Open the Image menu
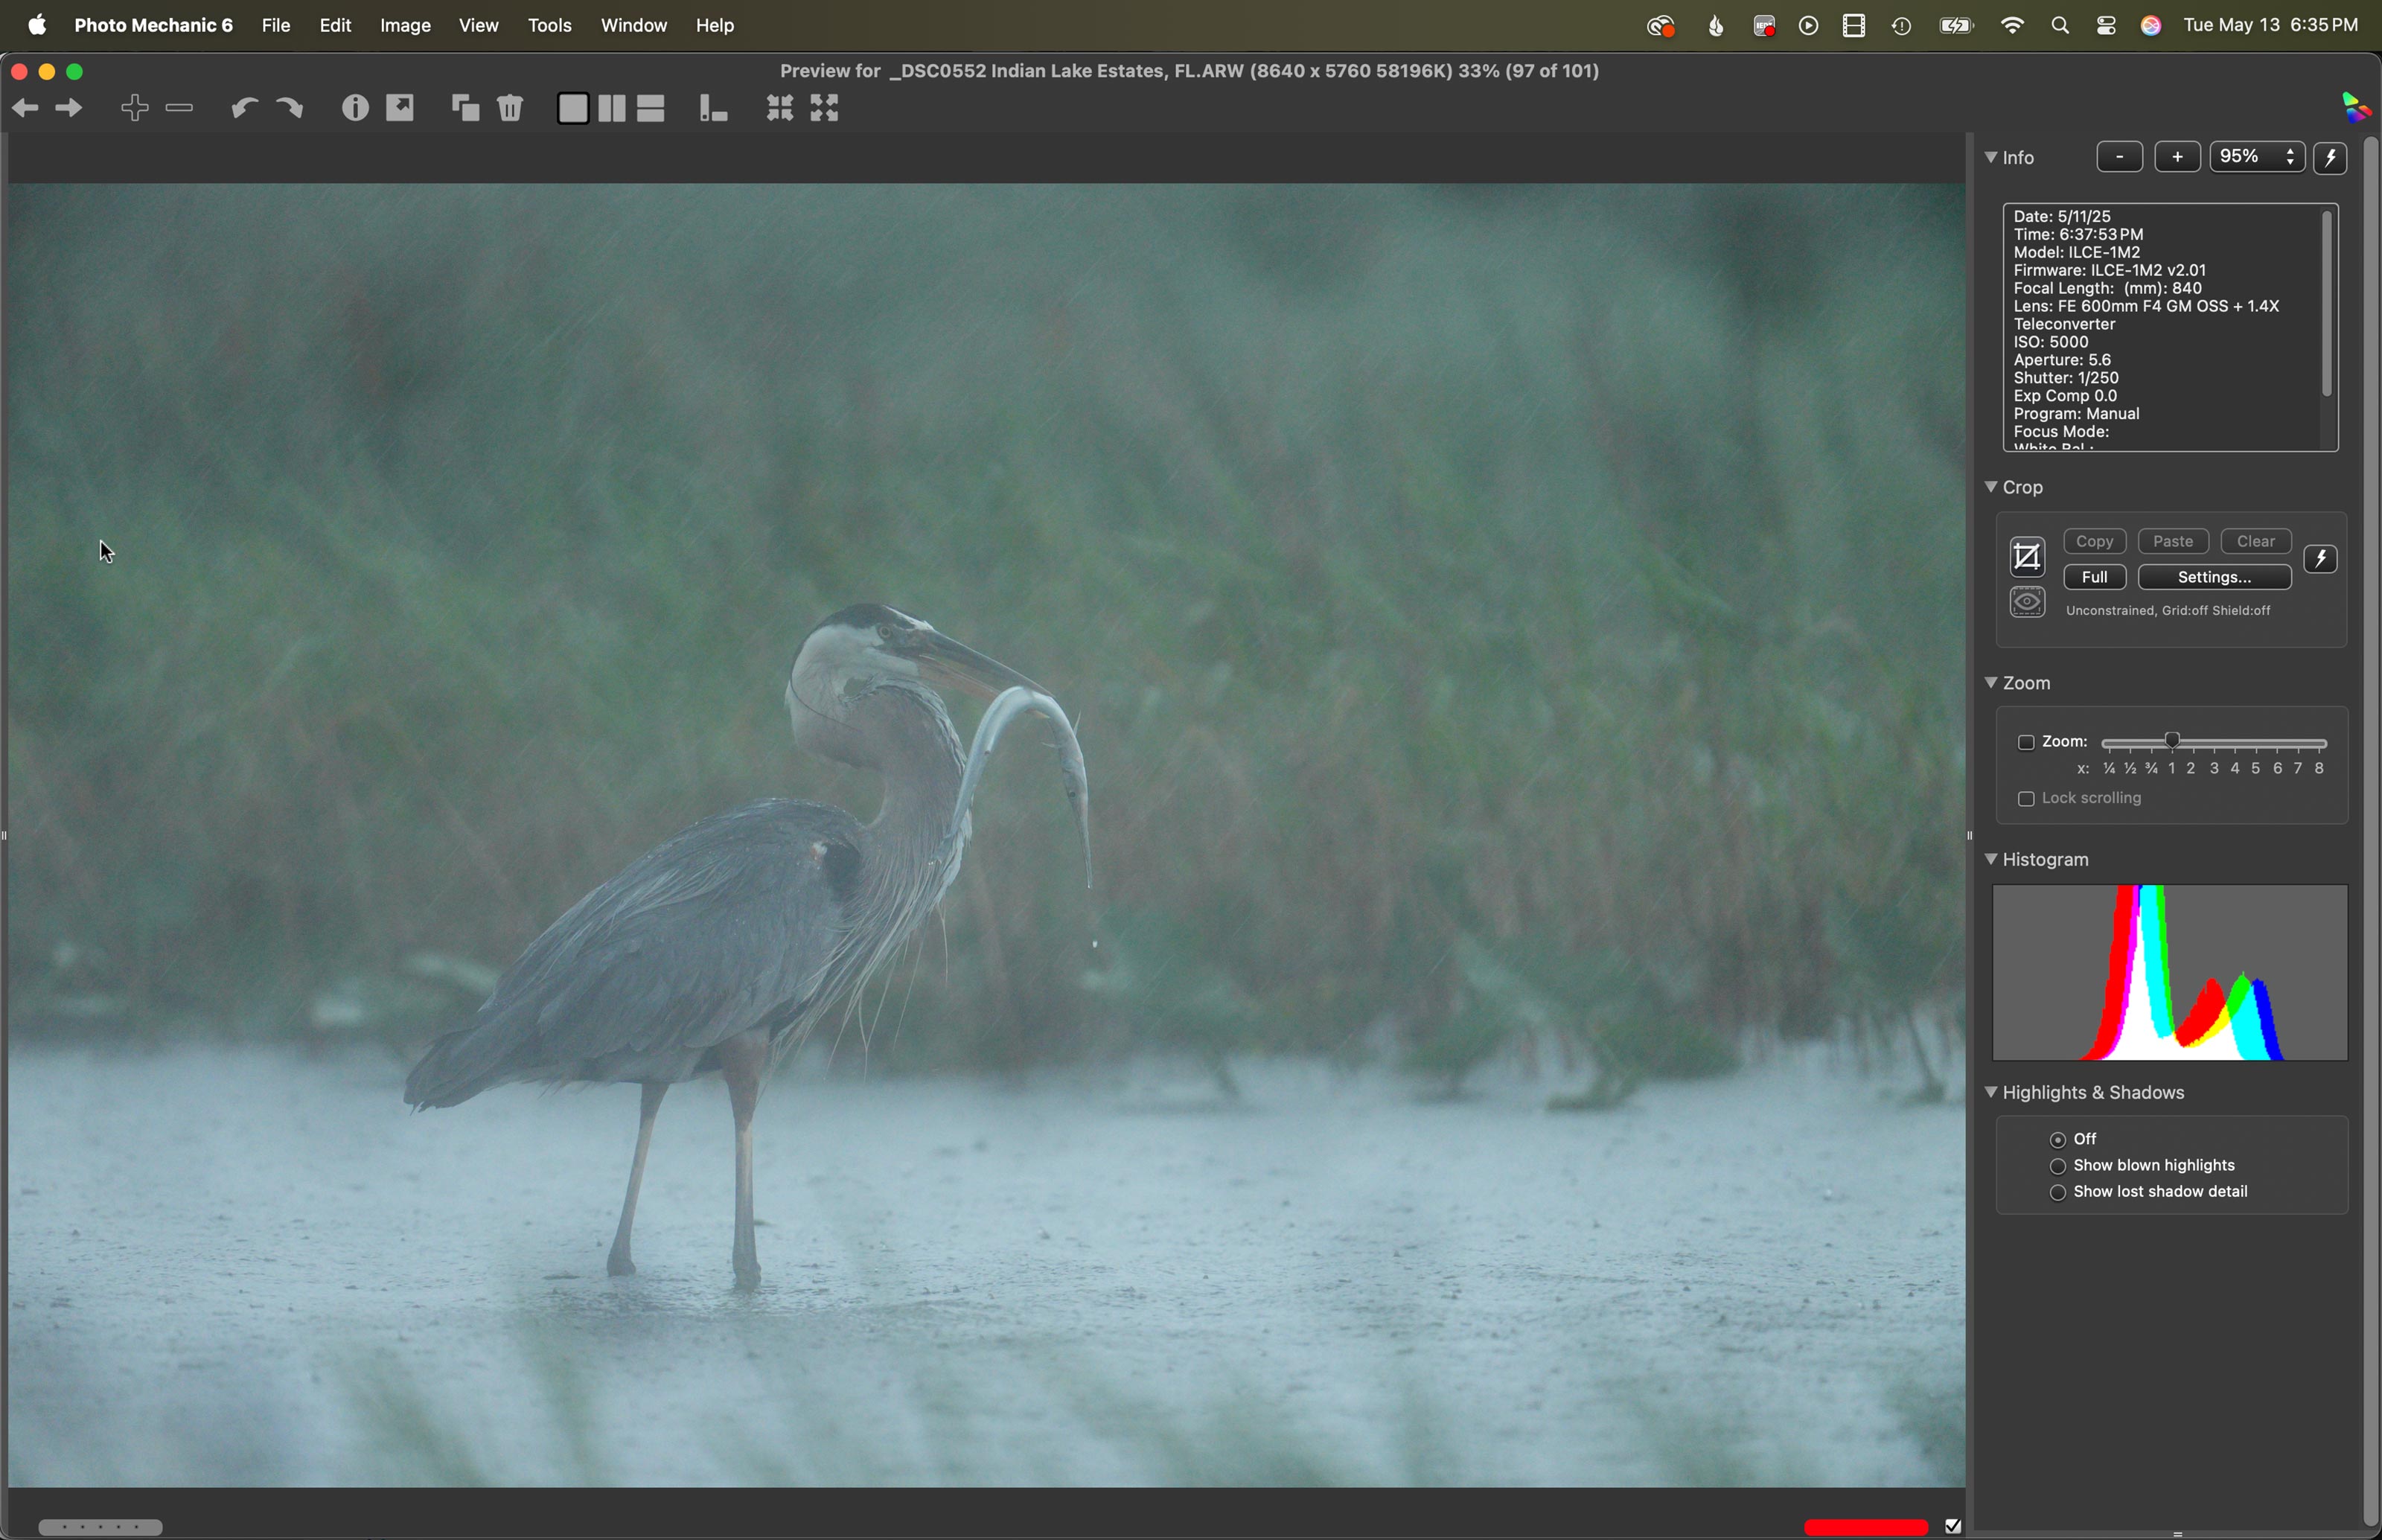The width and height of the screenshot is (2382, 1540). coord(406,26)
